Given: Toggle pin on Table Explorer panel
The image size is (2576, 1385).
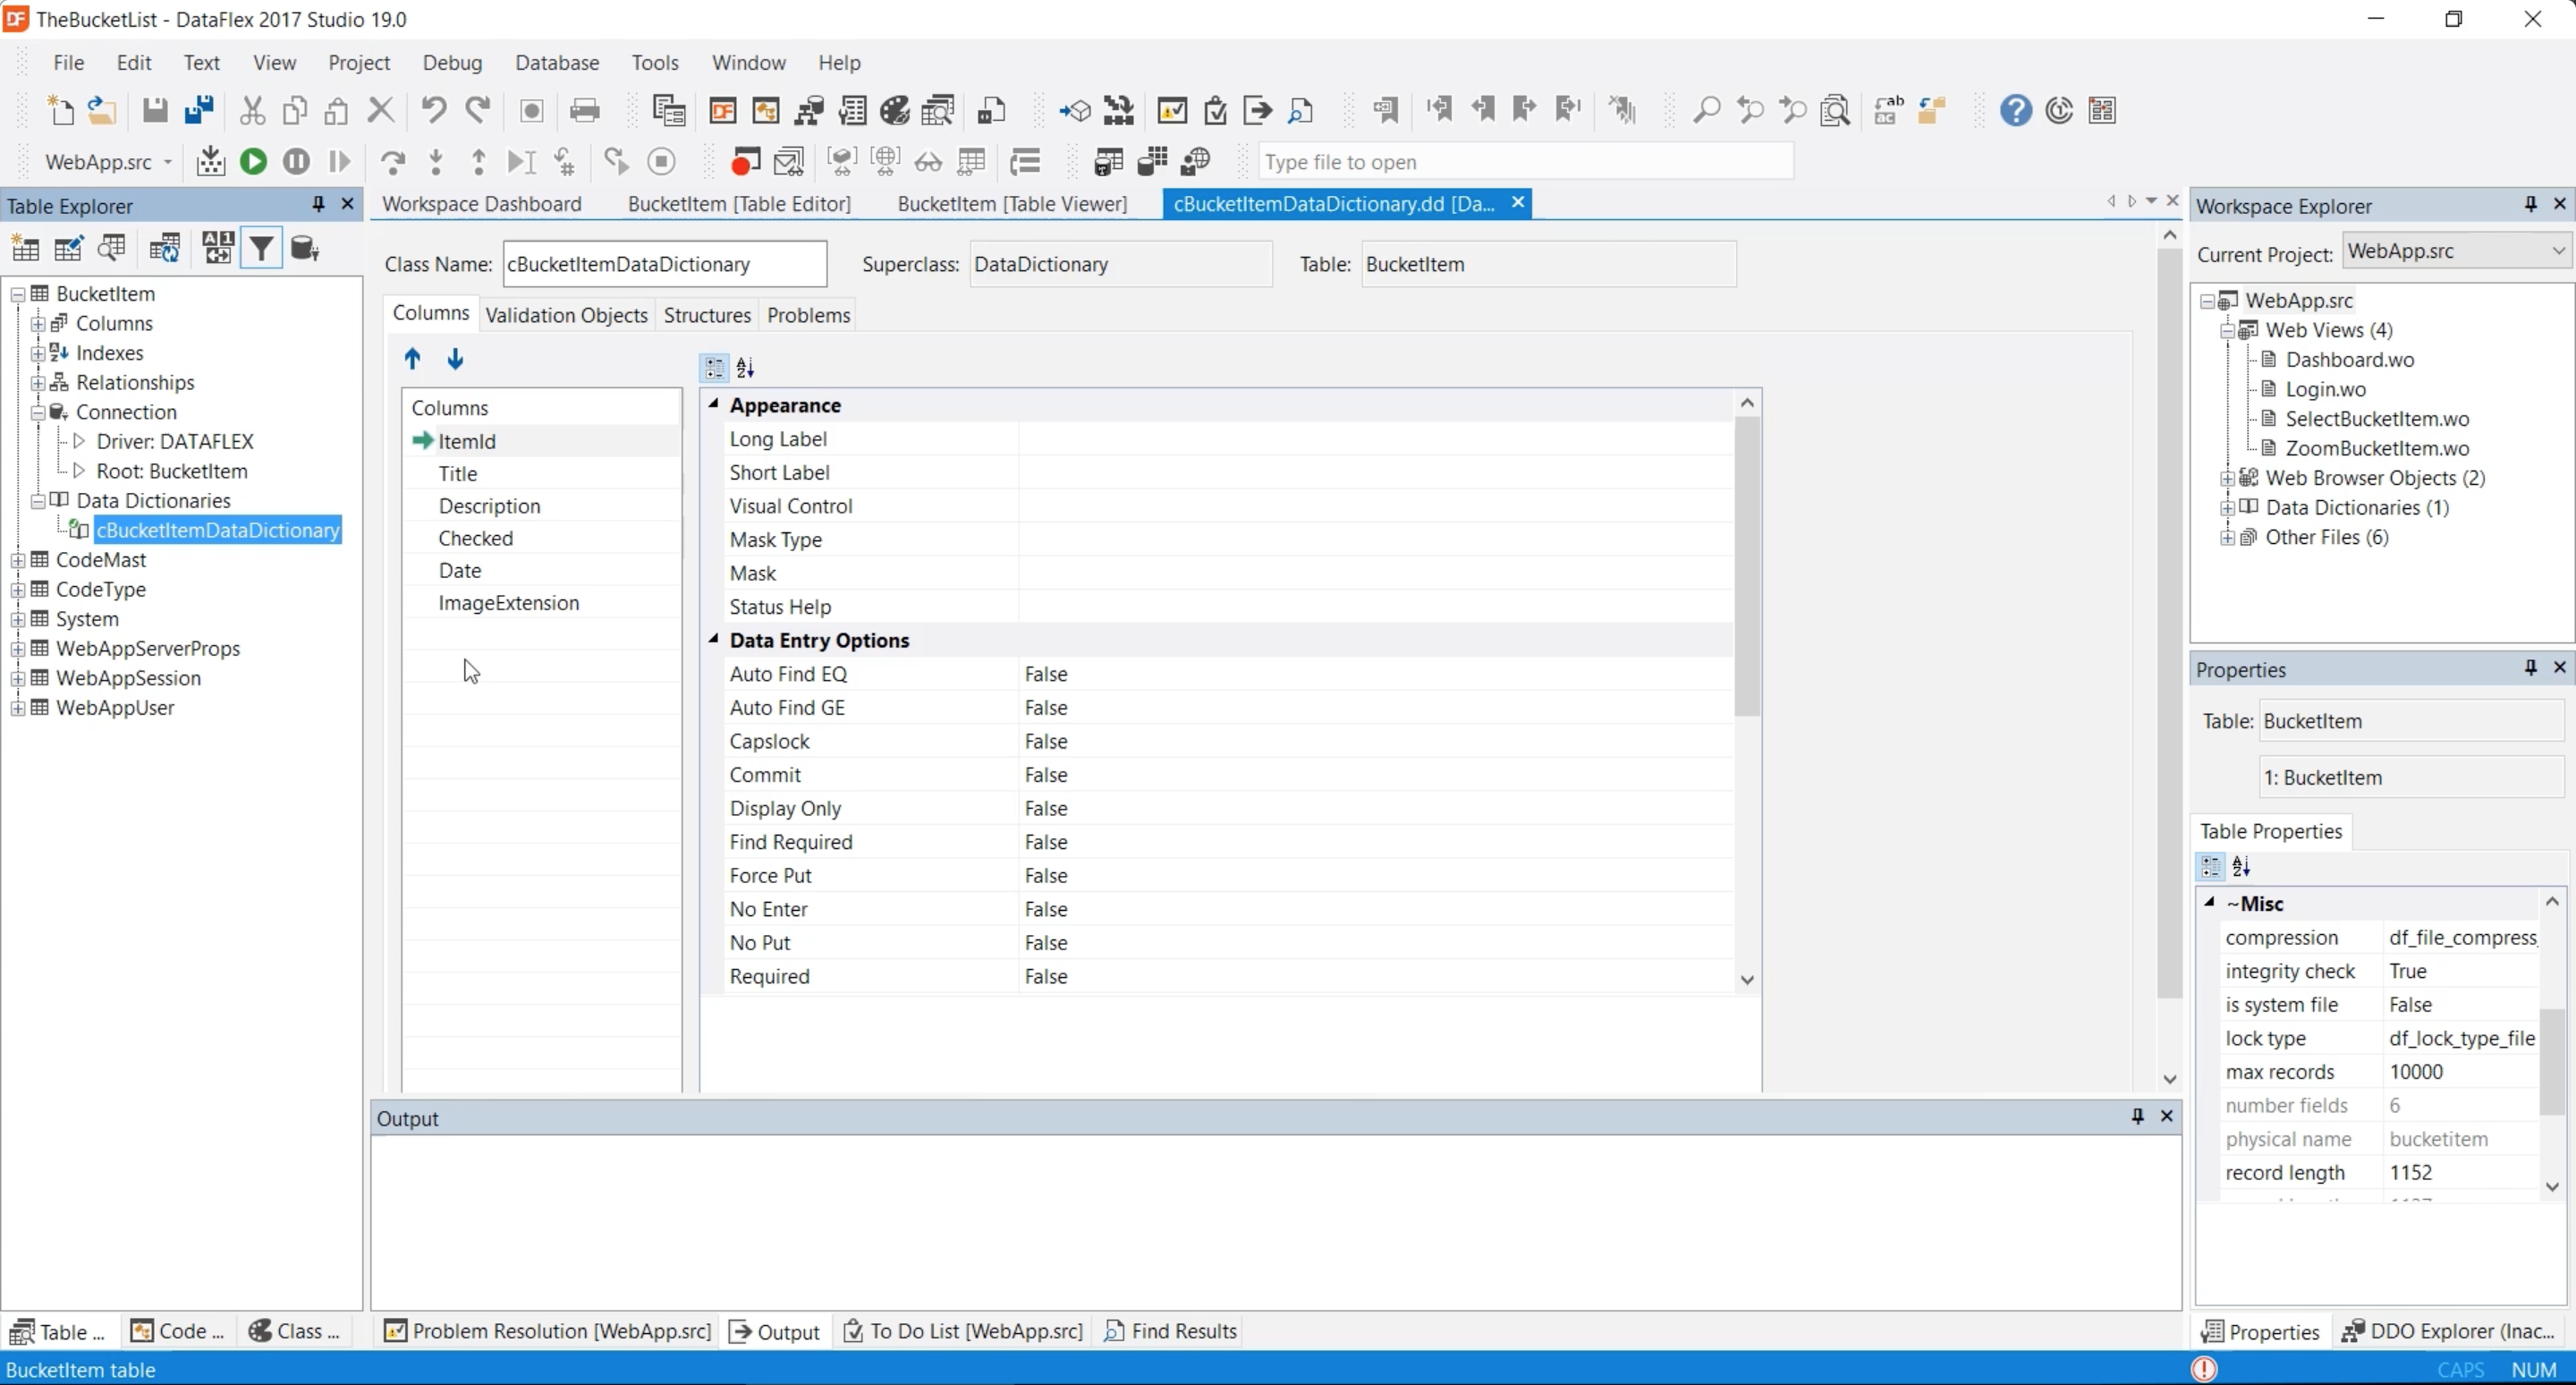Looking at the screenshot, I should pyautogui.click(x=318, y=204).
